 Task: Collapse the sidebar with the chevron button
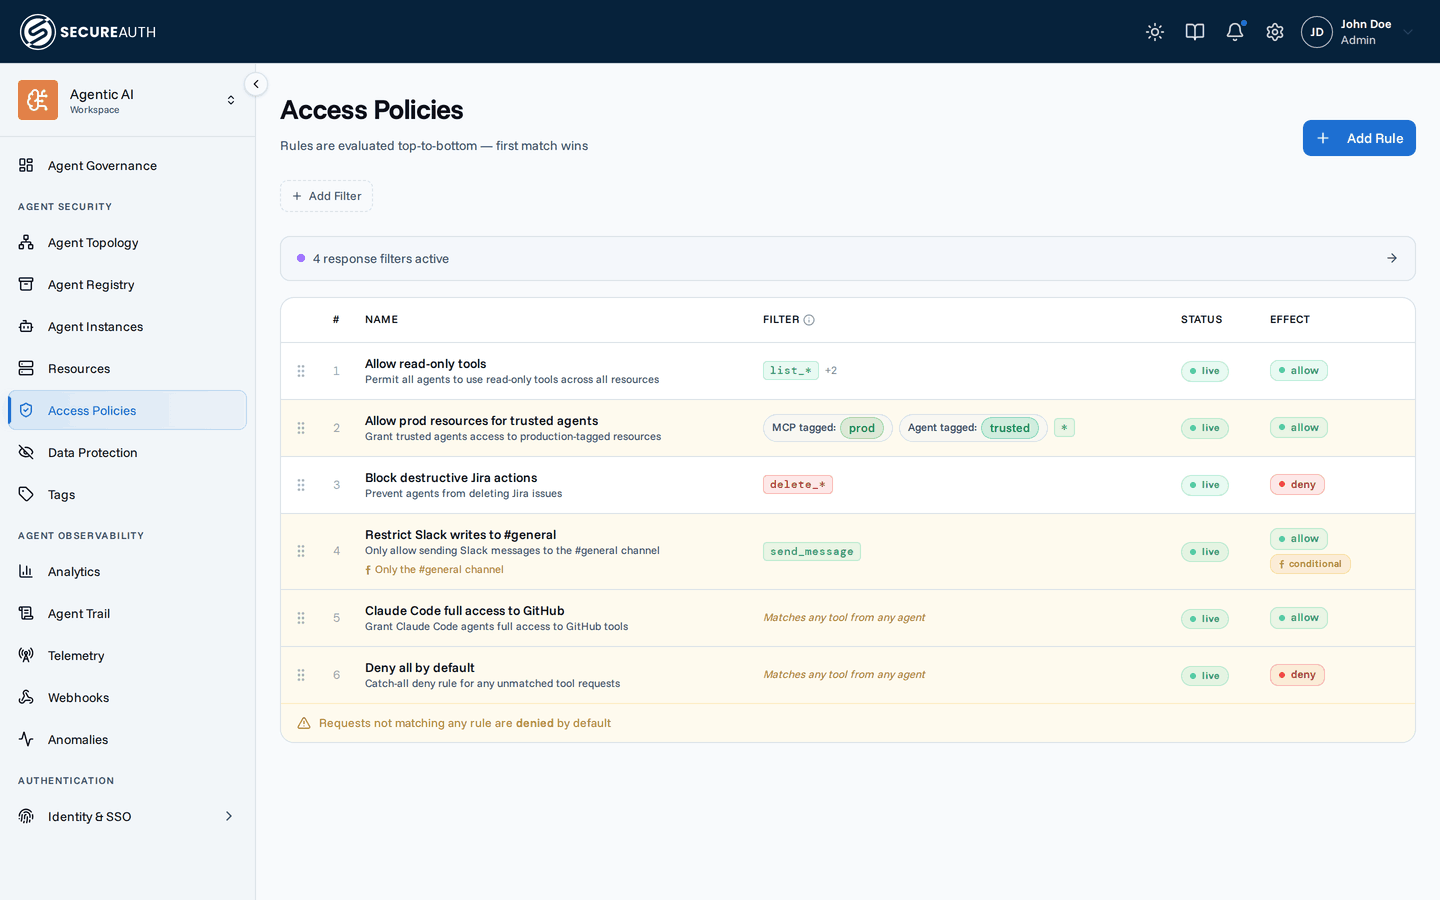256,84
